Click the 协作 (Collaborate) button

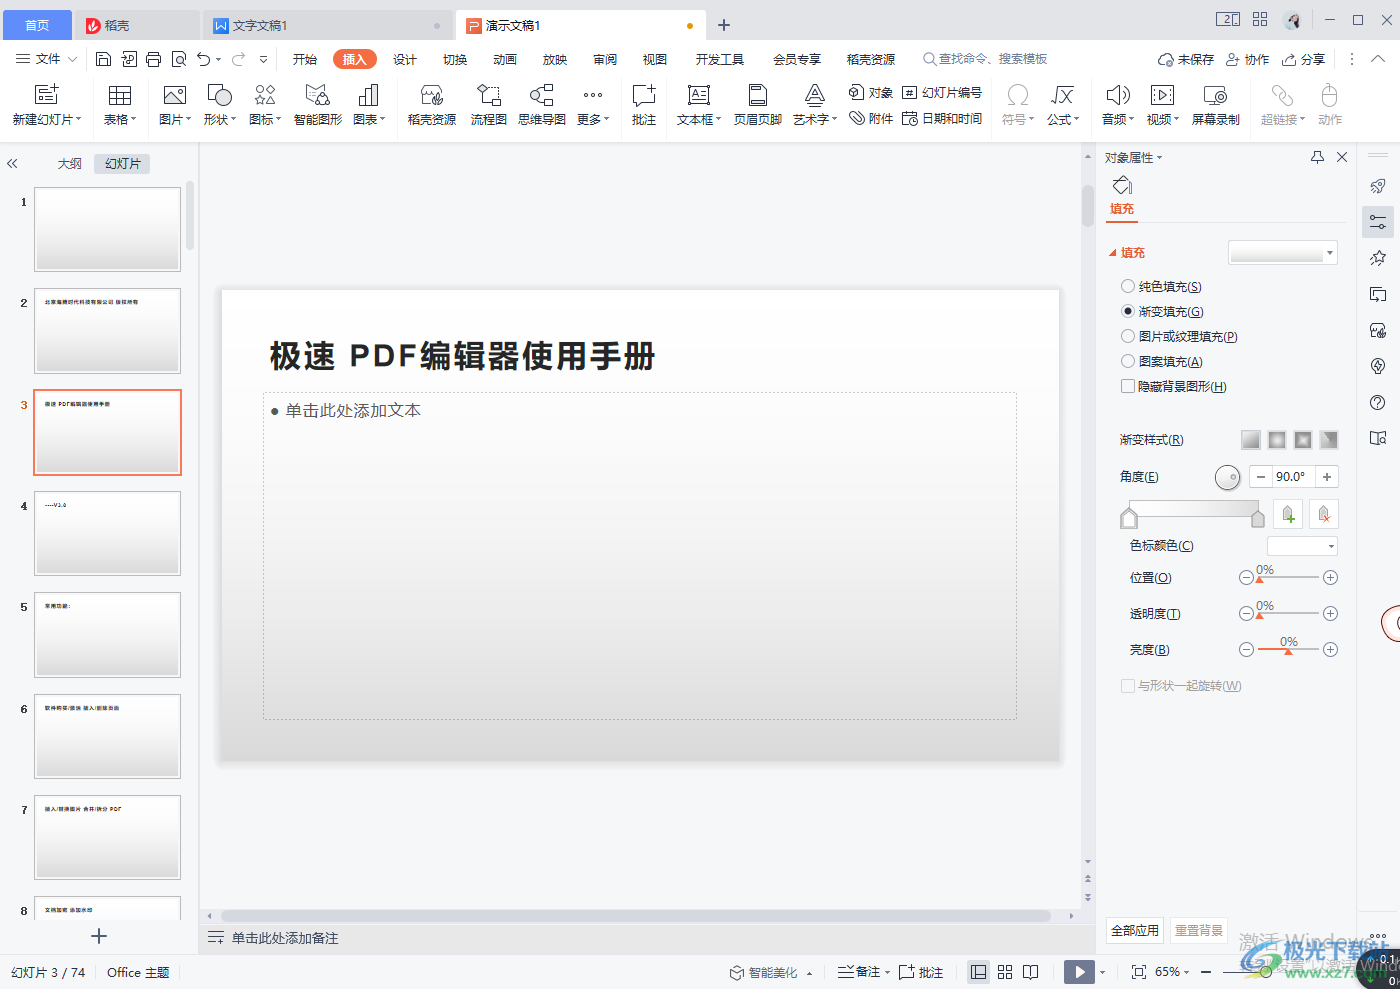pos(1248,59)
